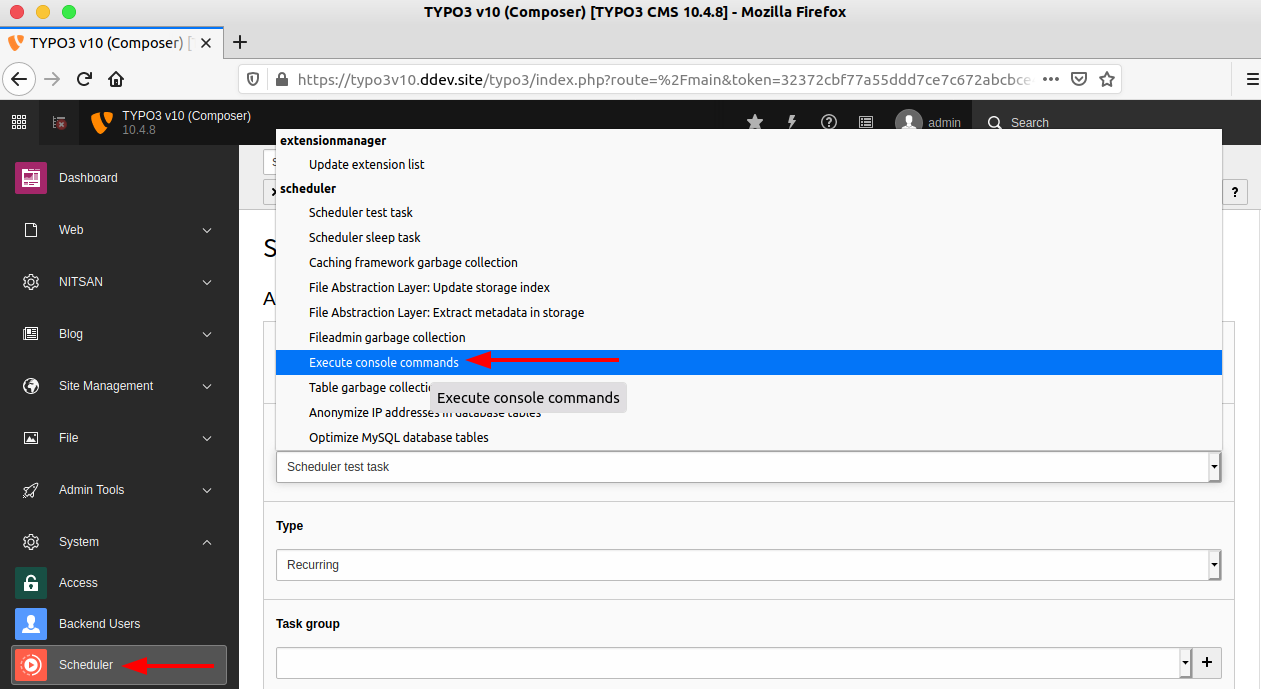Viewport: 1261px width, 689px height.
Task: Click the plus button beside Task group
Action: tap(1206, 662)
